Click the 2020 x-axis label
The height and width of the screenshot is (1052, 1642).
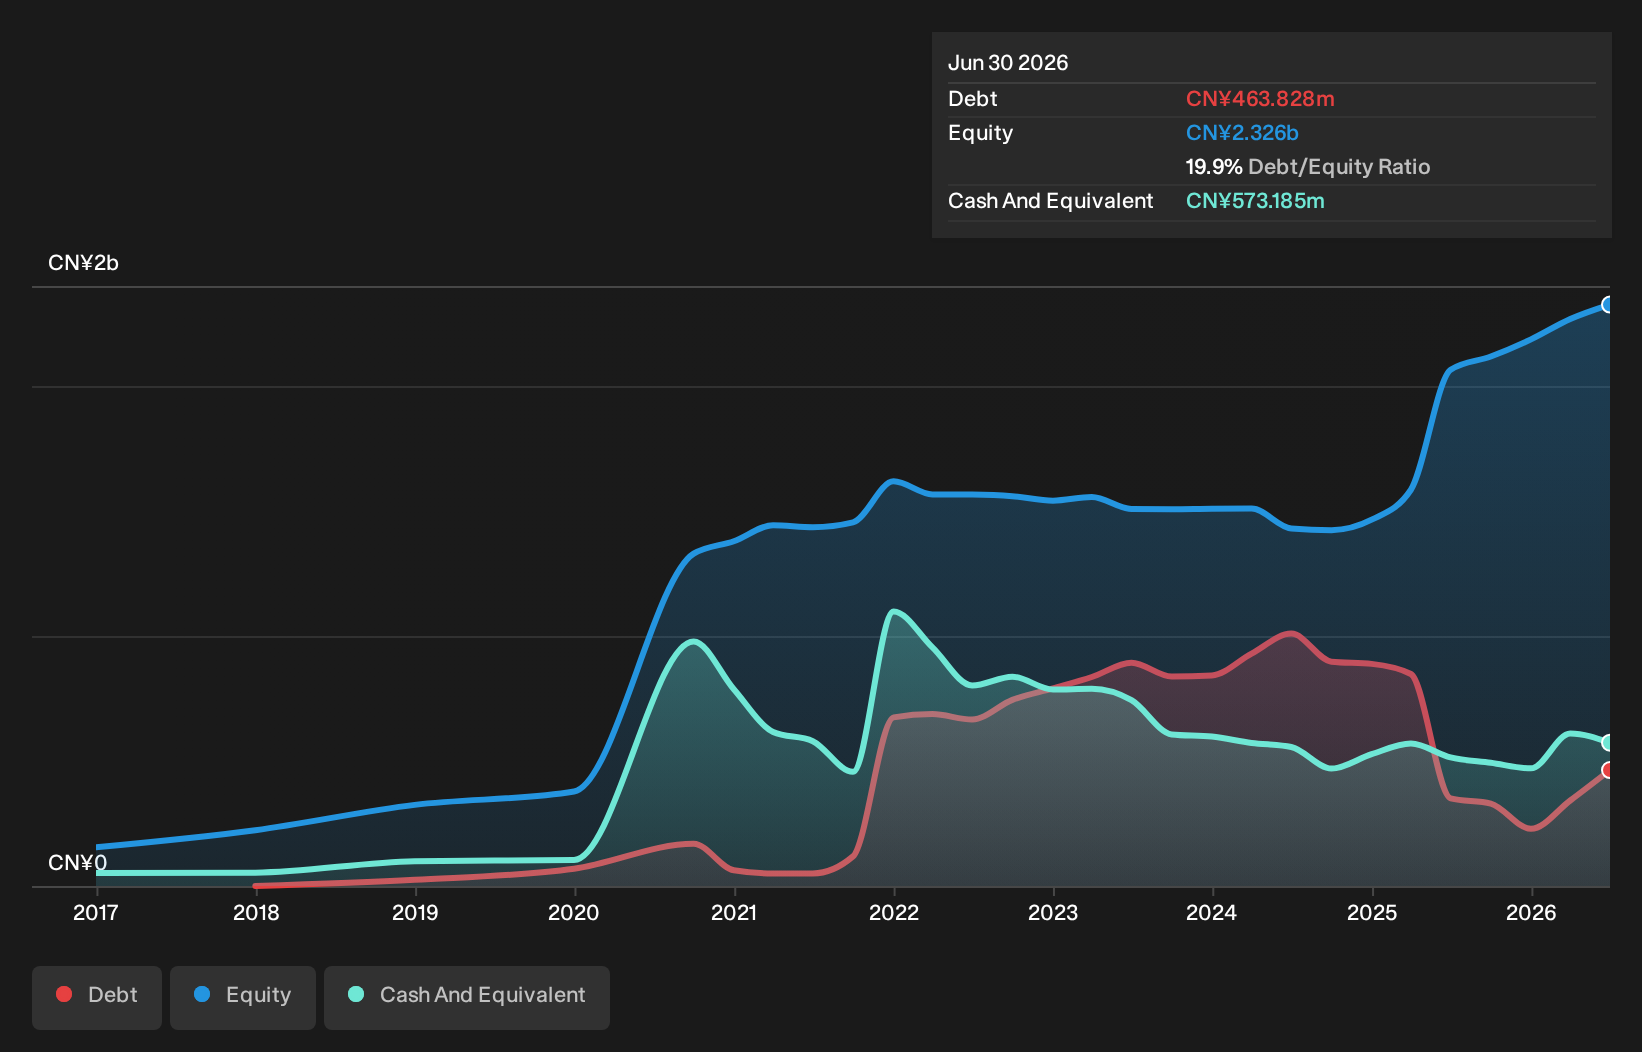click(x=574, y=912)
